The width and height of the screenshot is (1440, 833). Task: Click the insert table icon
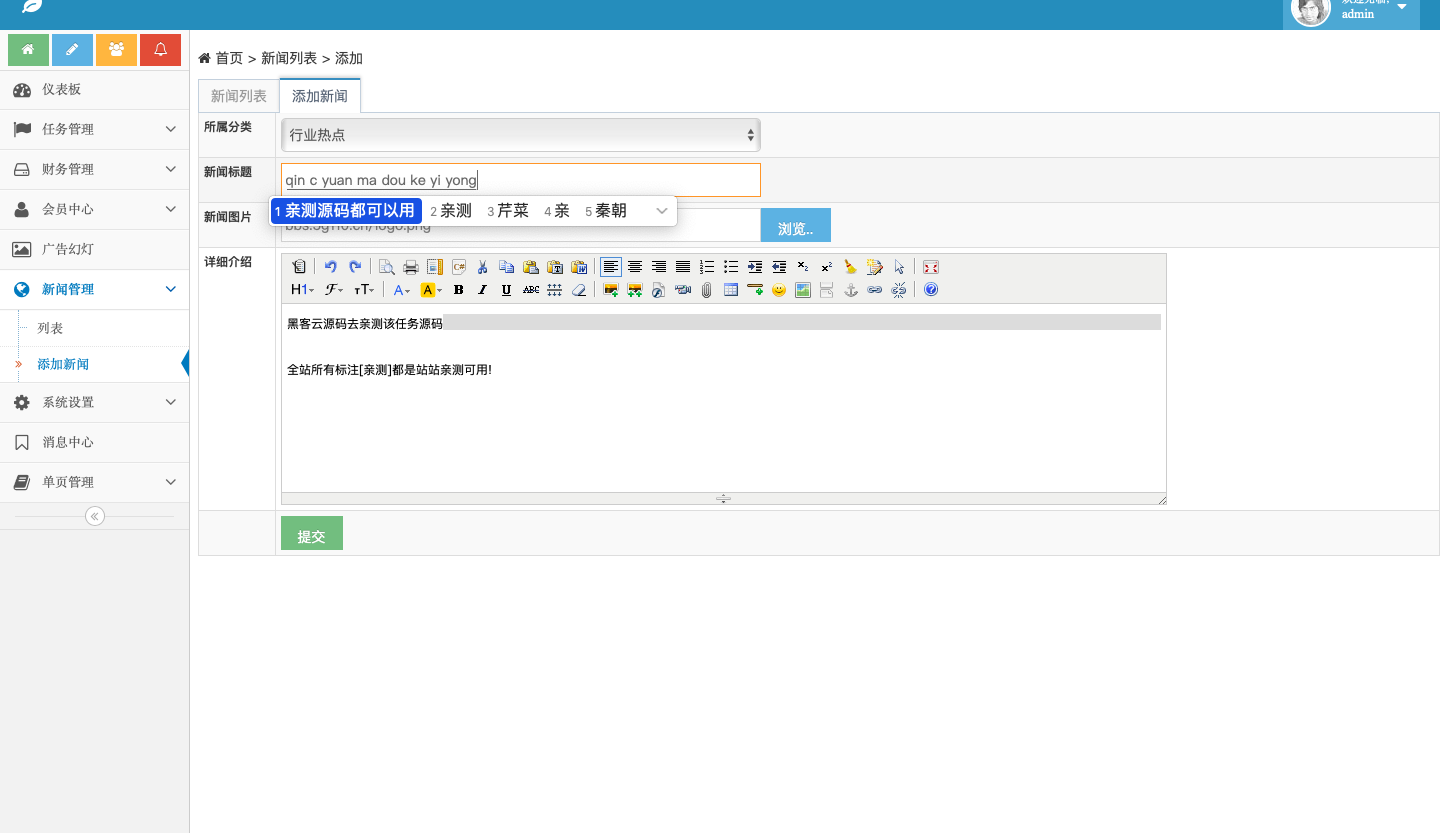[730, 290]
